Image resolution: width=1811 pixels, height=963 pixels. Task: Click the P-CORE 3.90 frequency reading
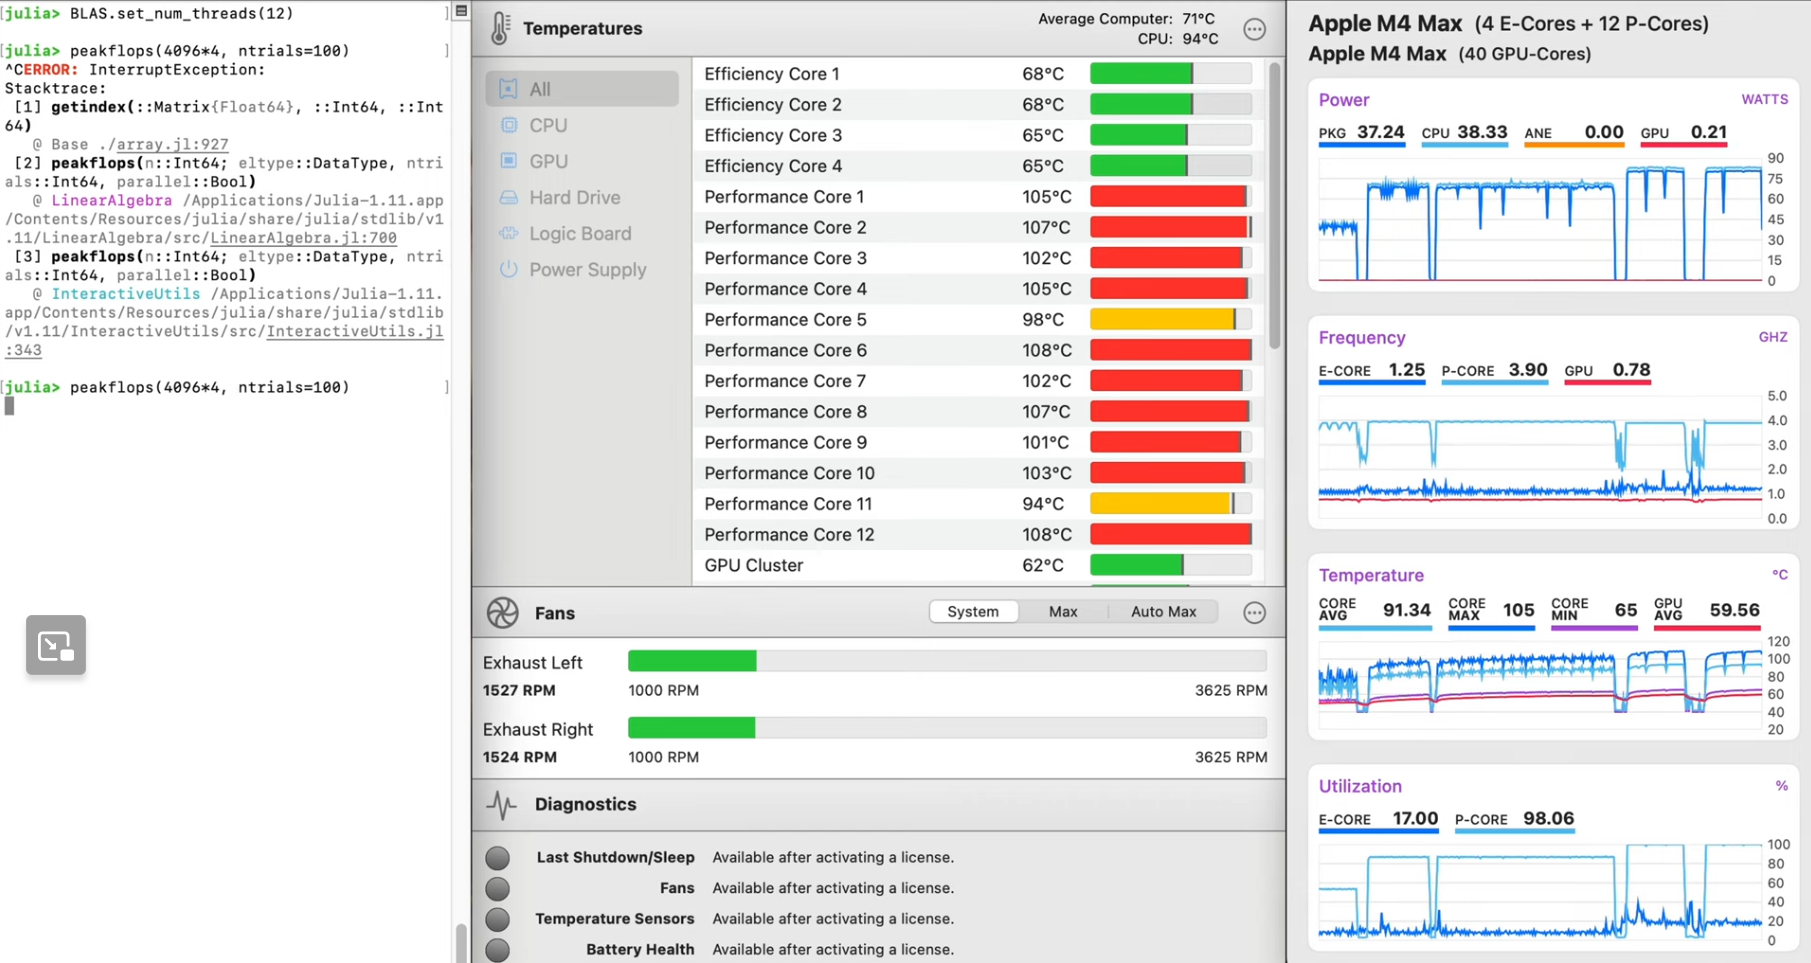(x=1494, y=371)
